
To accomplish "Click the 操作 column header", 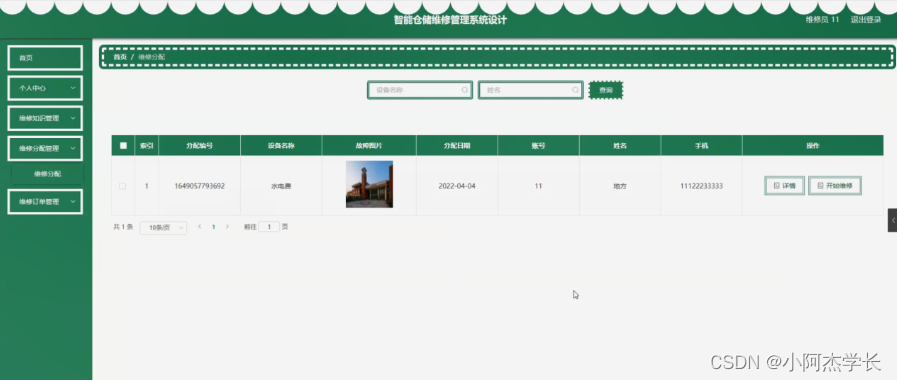I will tap(813, 145).
